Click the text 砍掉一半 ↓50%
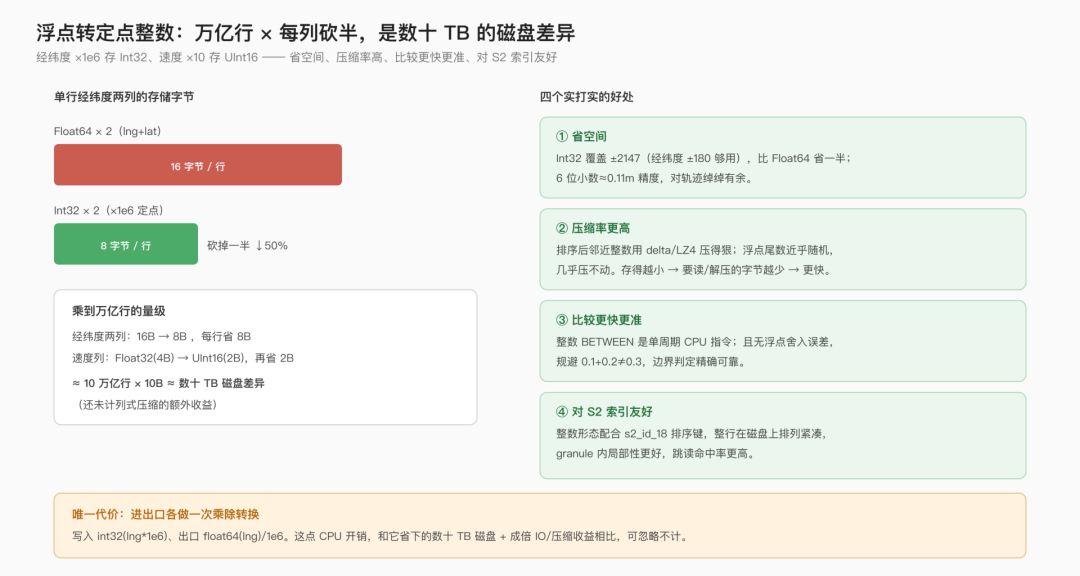Viewport: 1080px width, 576px height. coord(247,245)
